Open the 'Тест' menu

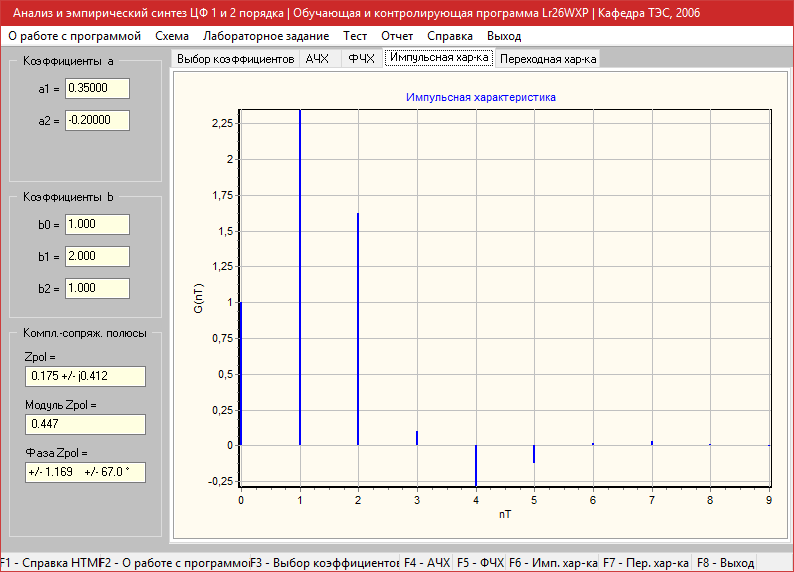pyautogui.click(x=354, y=36)
